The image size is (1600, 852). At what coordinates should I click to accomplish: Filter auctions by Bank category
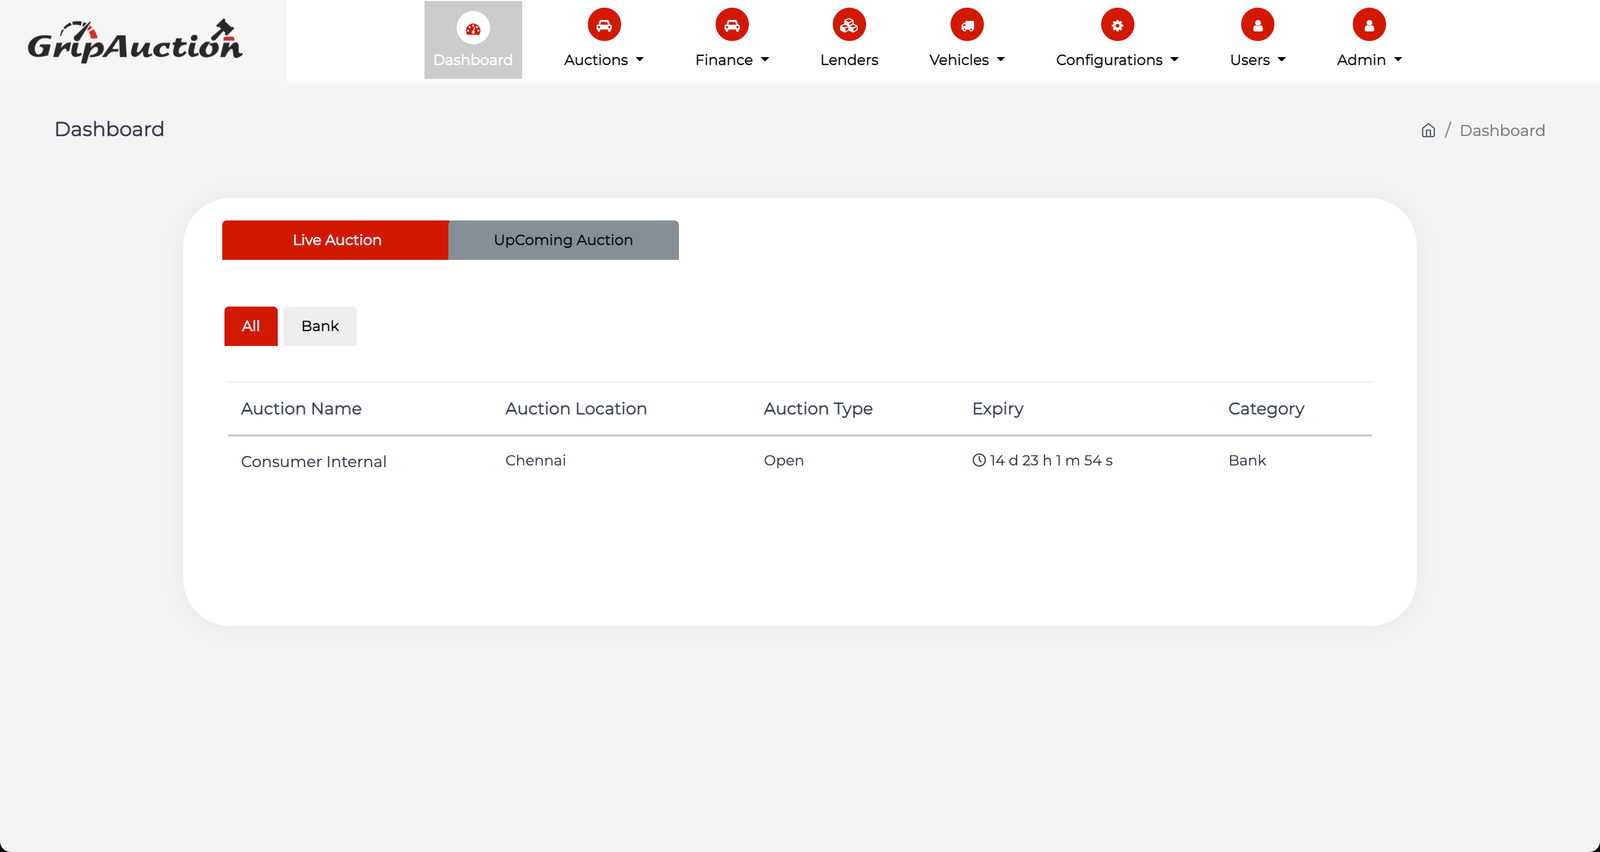coord(320,326)
